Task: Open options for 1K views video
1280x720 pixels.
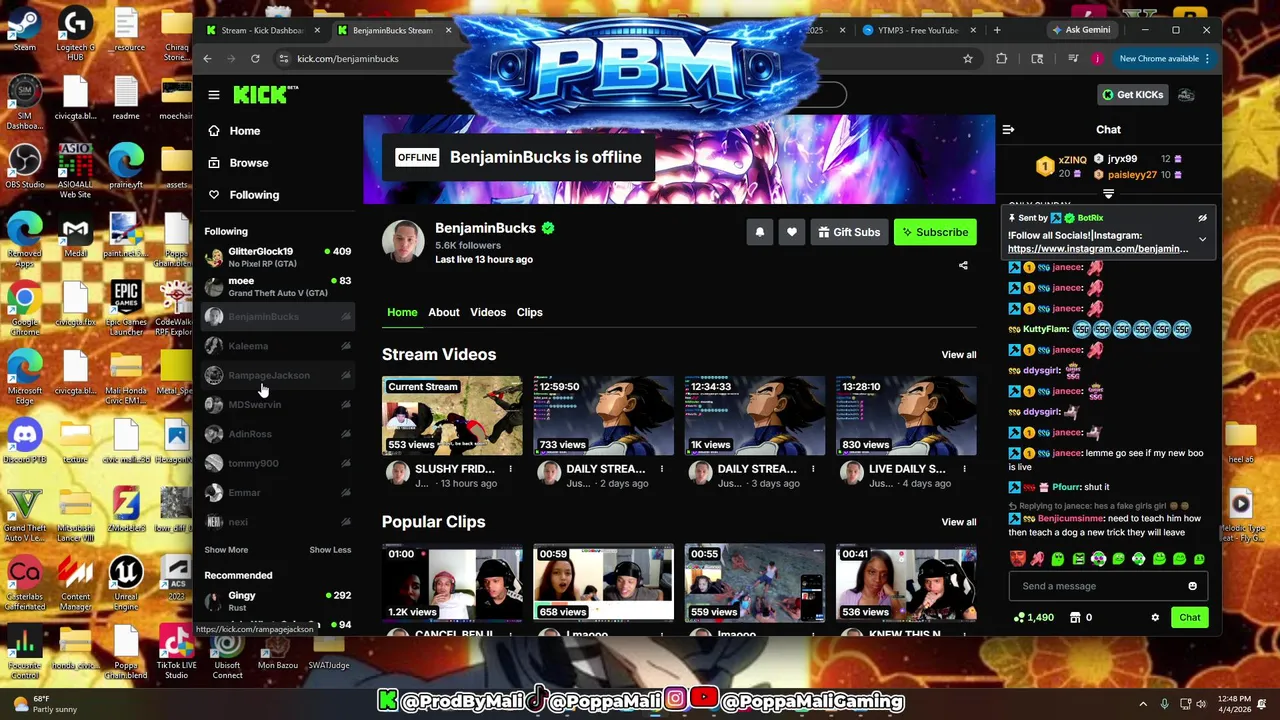Action: [812, 469]
